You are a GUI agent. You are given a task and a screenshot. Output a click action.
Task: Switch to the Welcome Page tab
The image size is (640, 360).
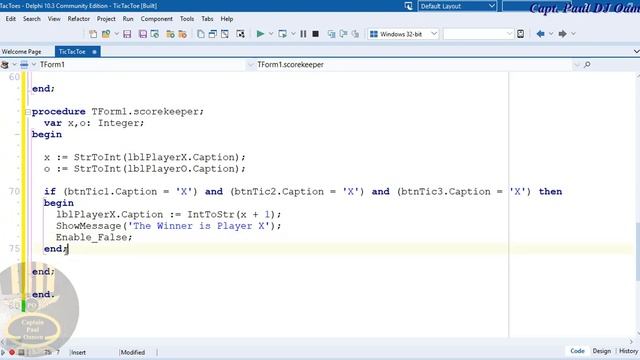pos(22,51)
